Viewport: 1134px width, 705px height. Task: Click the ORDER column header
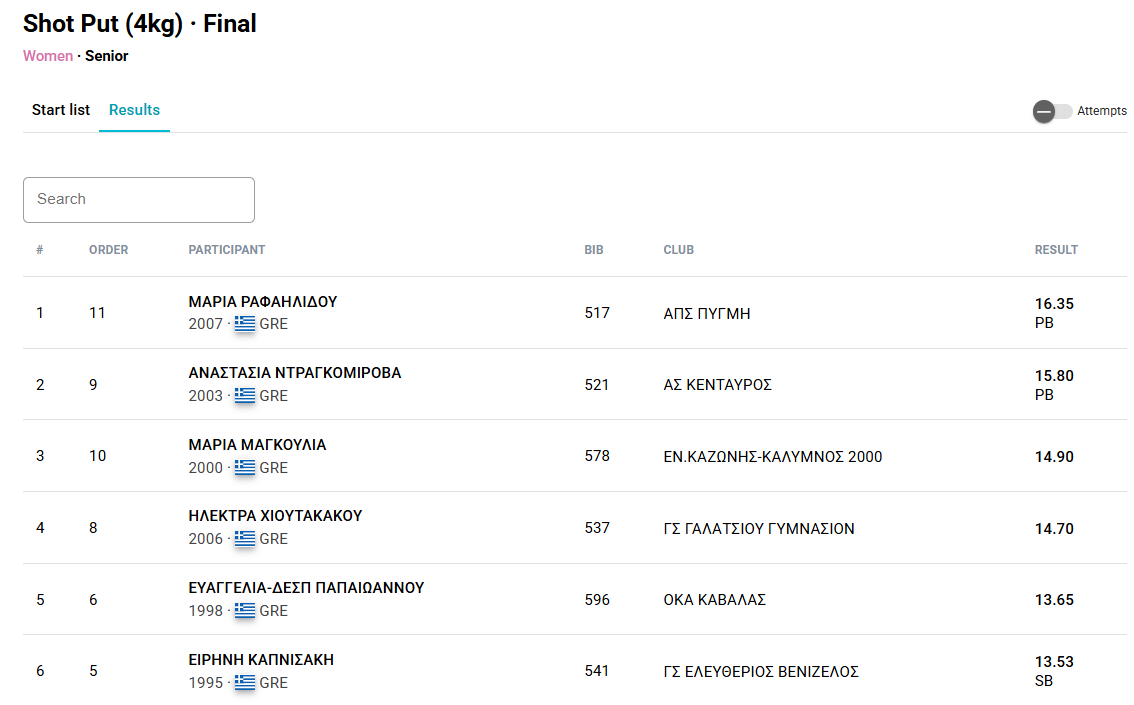pos(108,250)
